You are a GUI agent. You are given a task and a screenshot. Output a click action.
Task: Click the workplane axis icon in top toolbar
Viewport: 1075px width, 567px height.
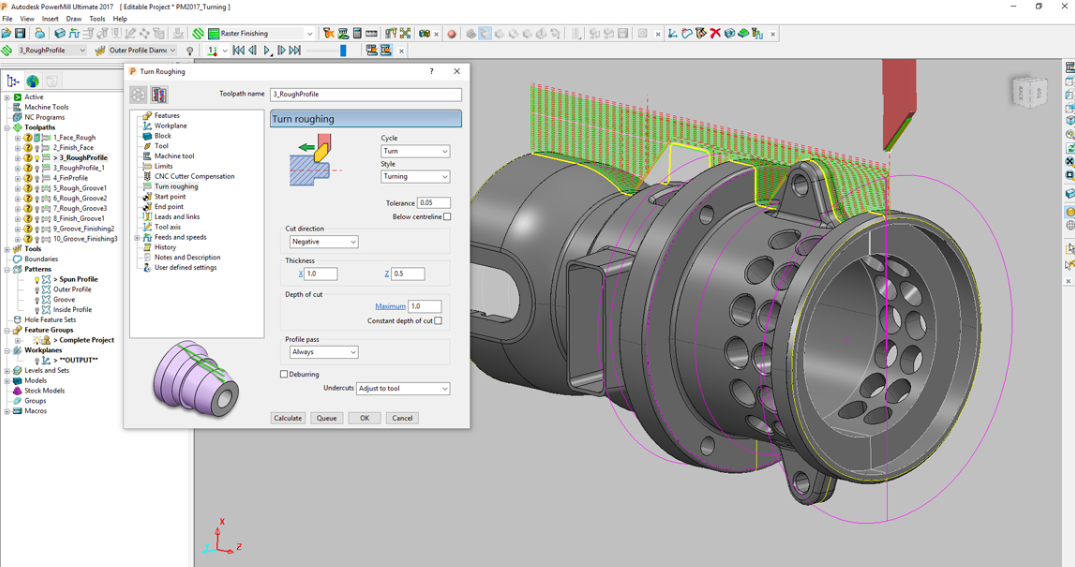coord(673,33)
